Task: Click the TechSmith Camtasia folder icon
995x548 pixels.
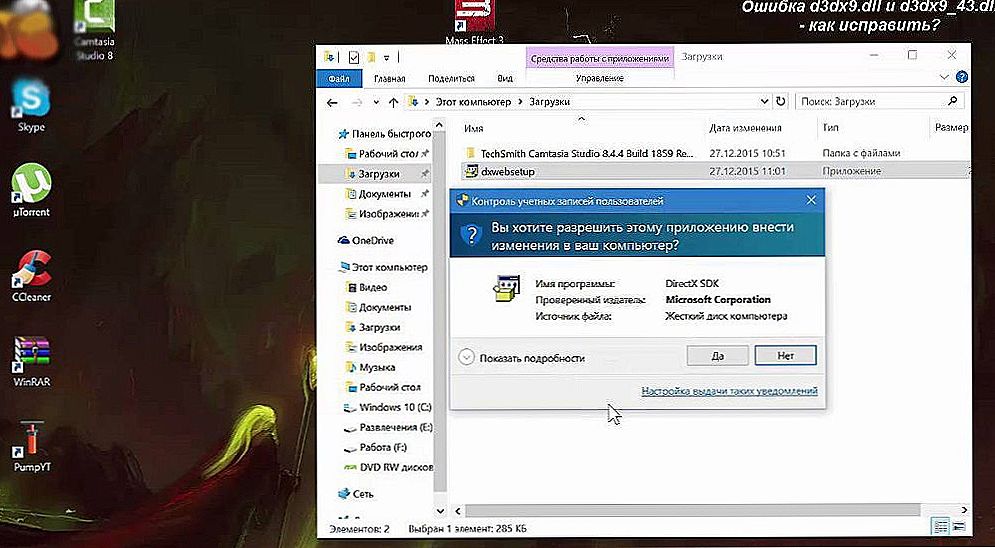Action: pyautogui.click(x=470, y=153)
